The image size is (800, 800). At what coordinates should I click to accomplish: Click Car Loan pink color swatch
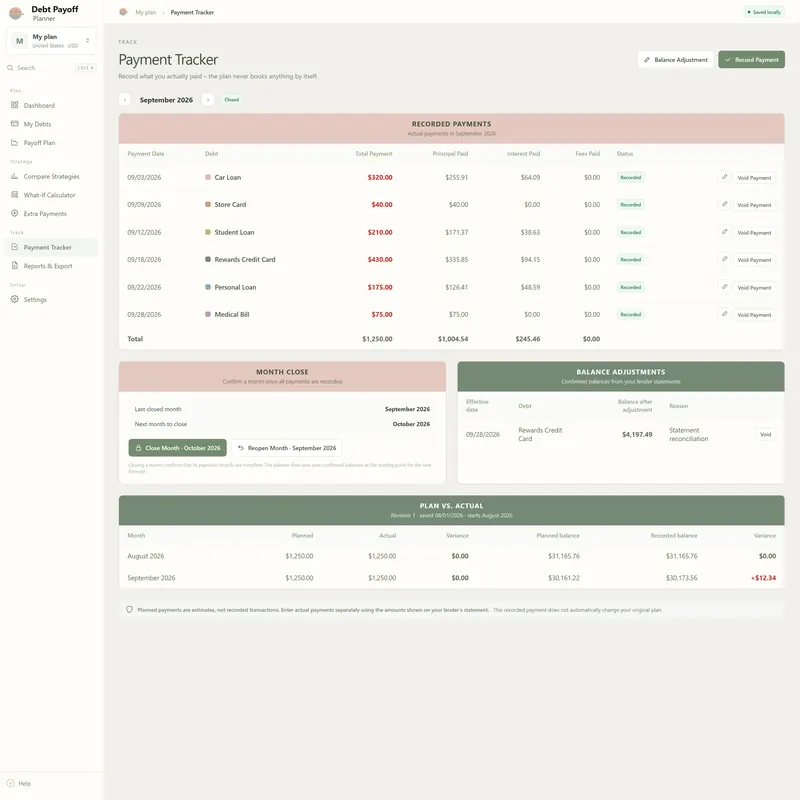tap(208, 177)
